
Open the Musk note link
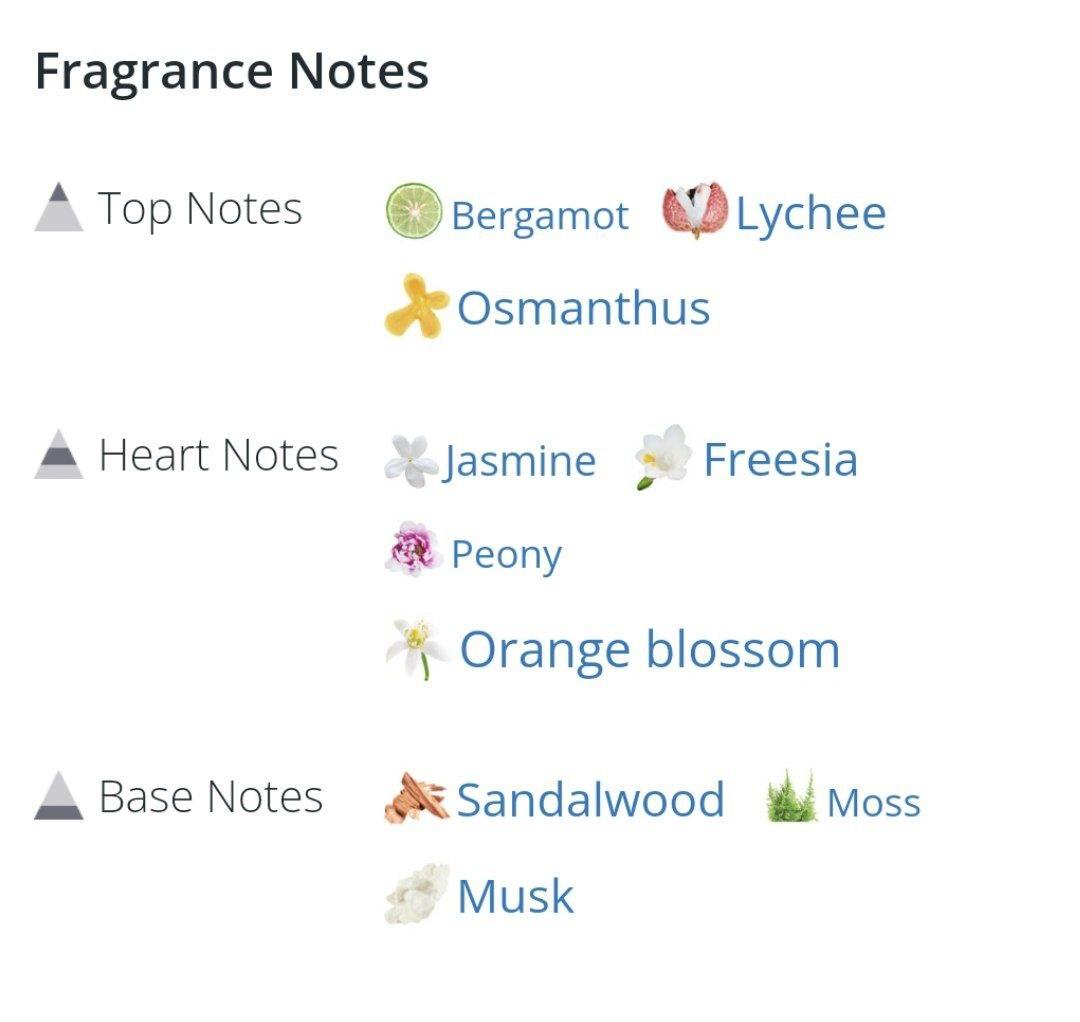click(x=515, y=896)
